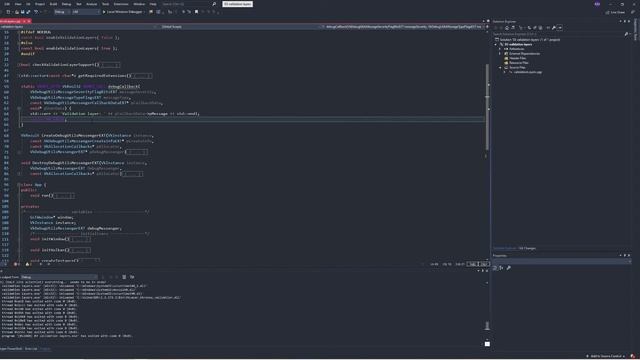Expand the External Dependencies node

pyautogui.click(x=500, y=53)
